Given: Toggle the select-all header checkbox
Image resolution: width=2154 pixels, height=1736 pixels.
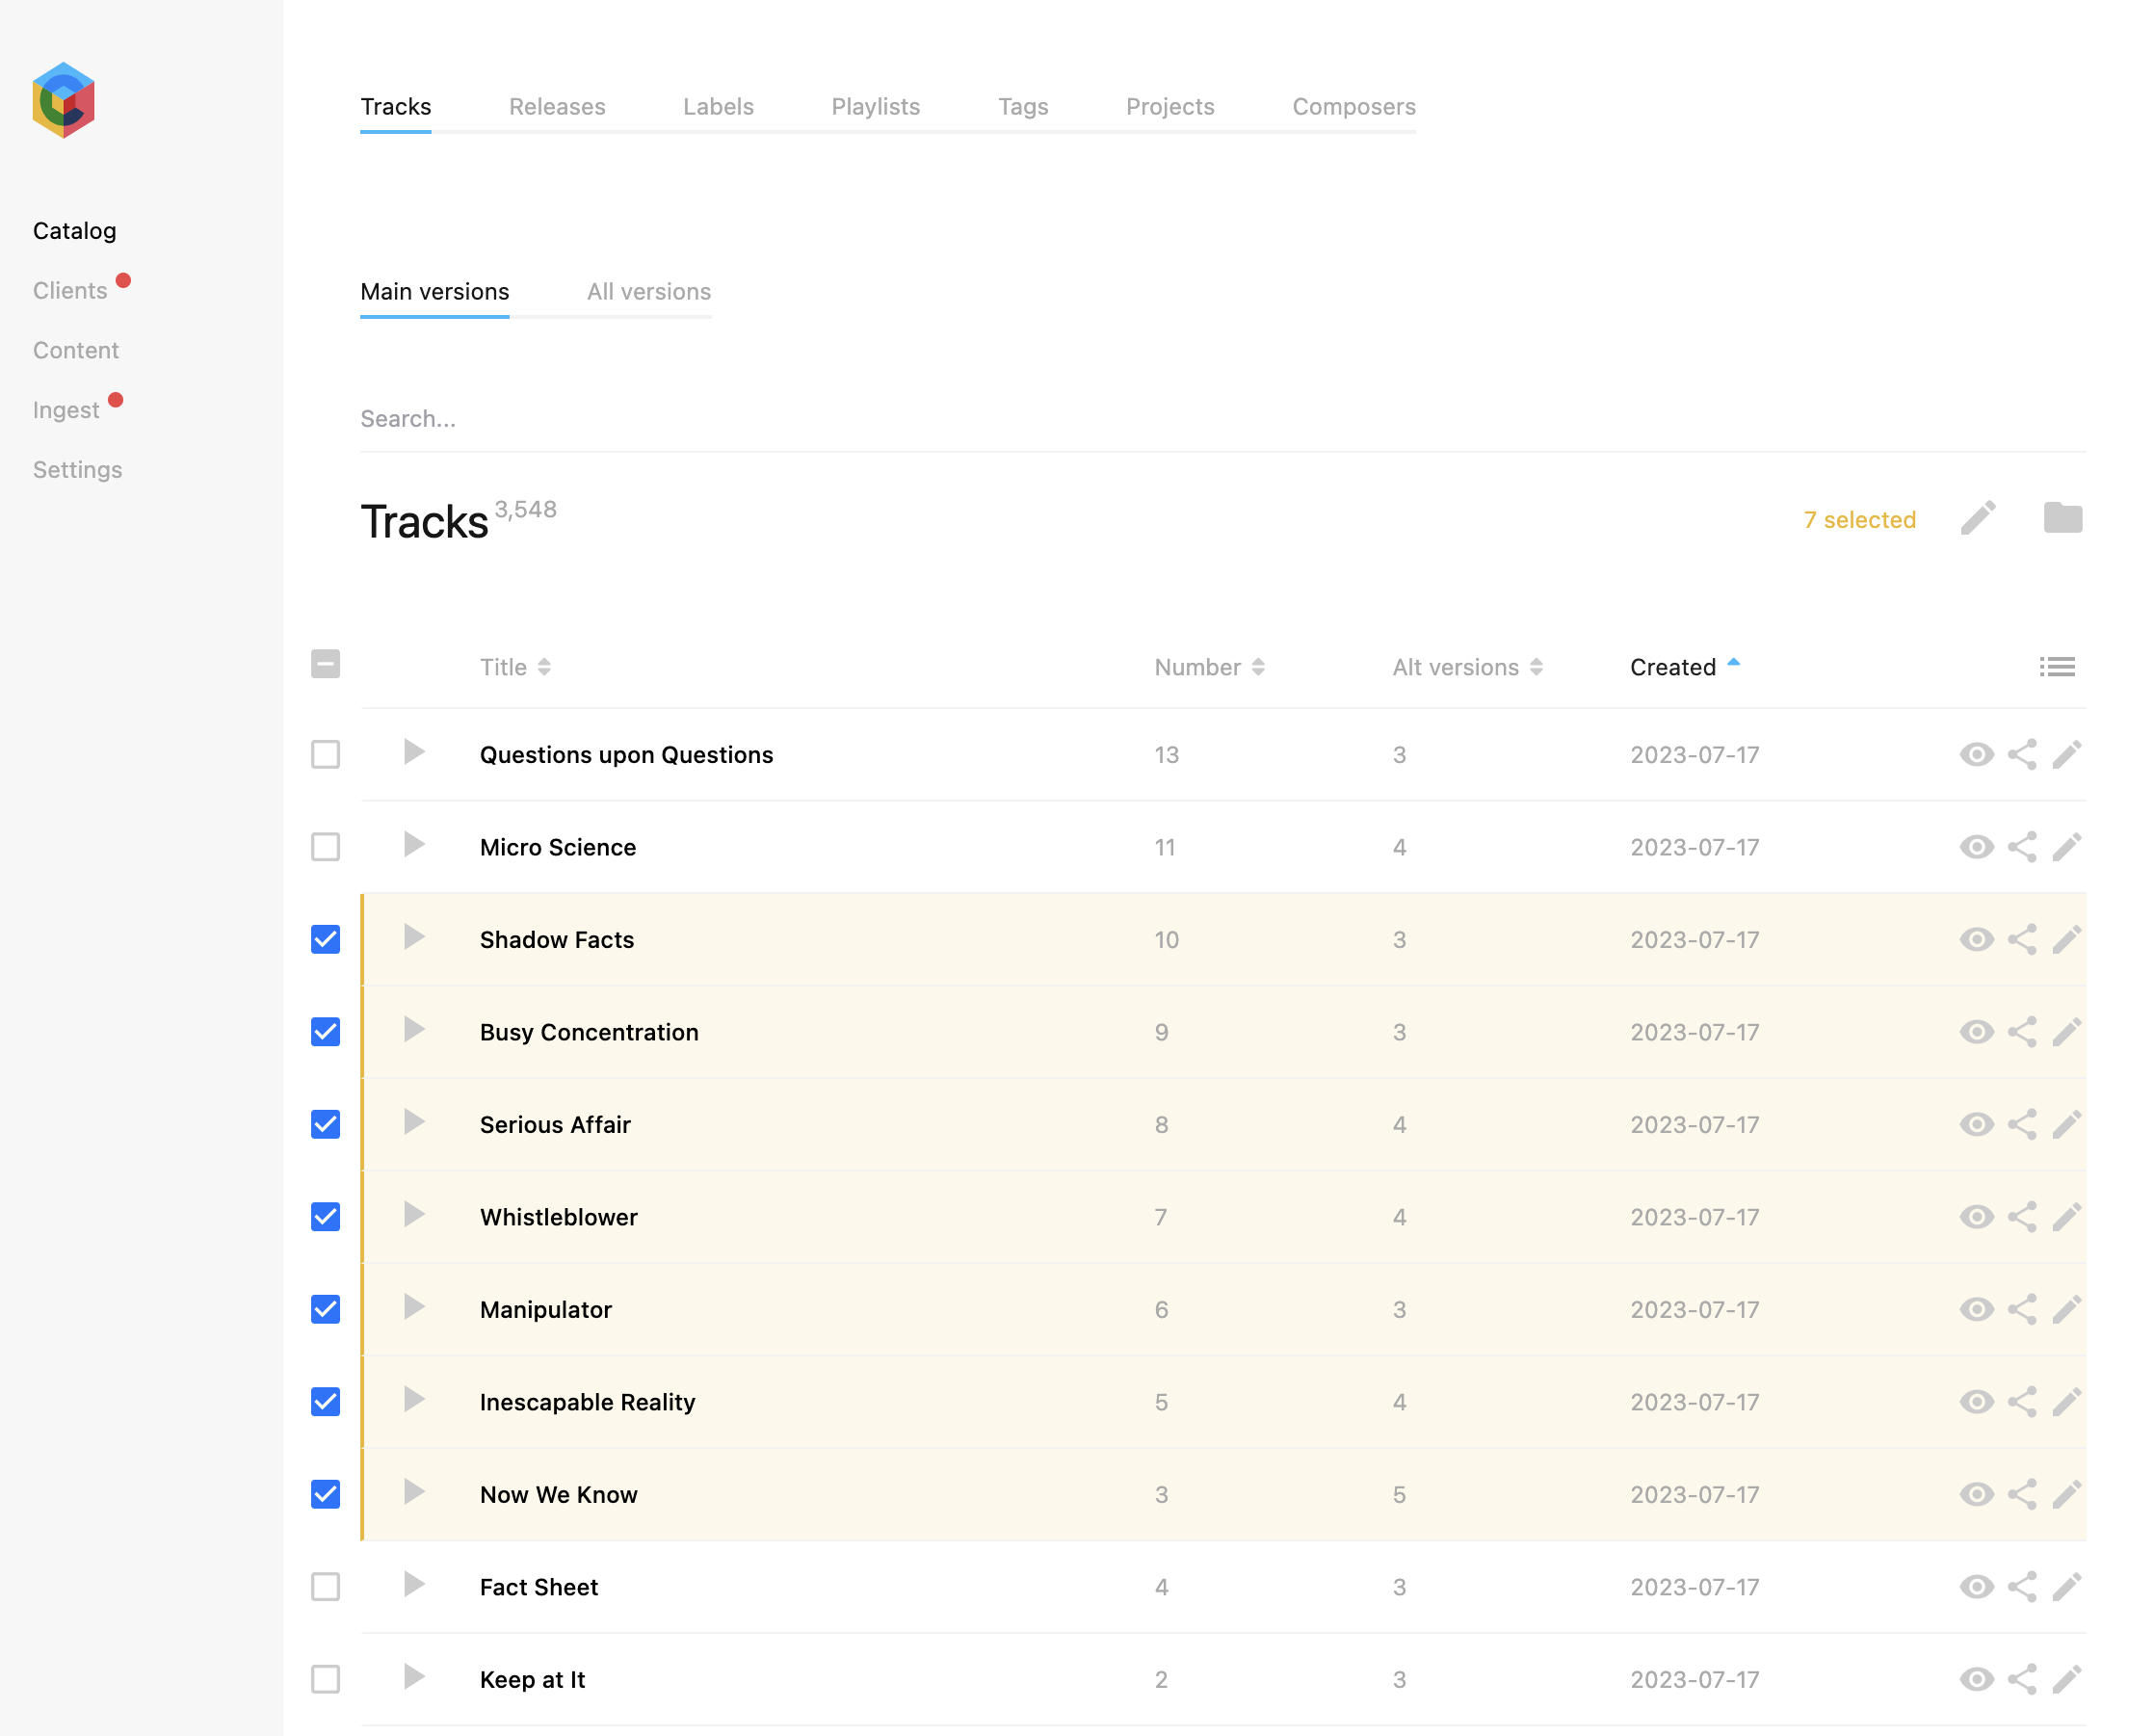Looking at the screenshot, I should pyautogui.click(x=325, y=665).
